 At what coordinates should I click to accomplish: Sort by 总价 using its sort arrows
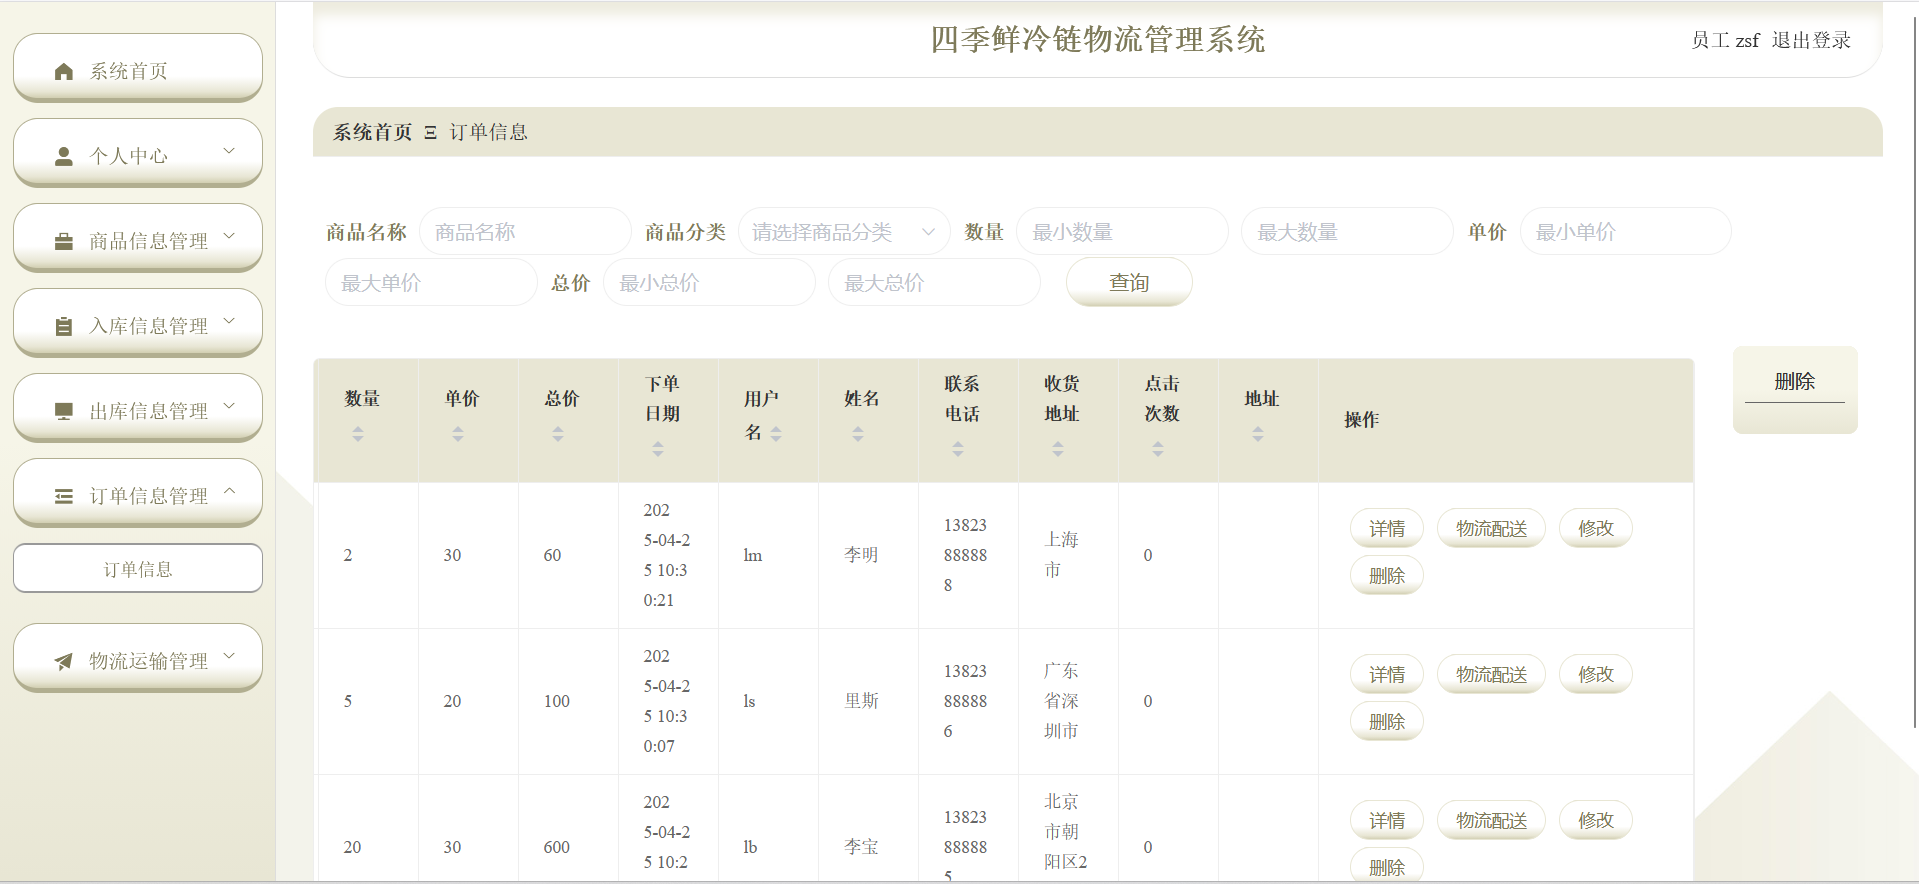pyautogui.click(x=558, y=434)
